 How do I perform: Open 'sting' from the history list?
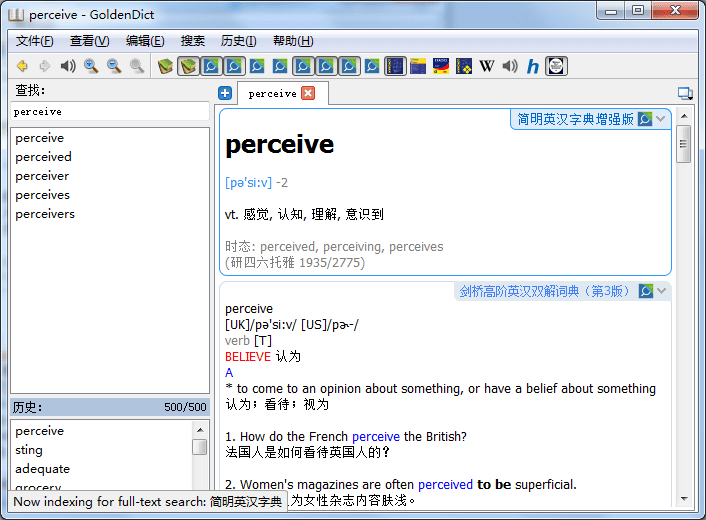[29, 450]
